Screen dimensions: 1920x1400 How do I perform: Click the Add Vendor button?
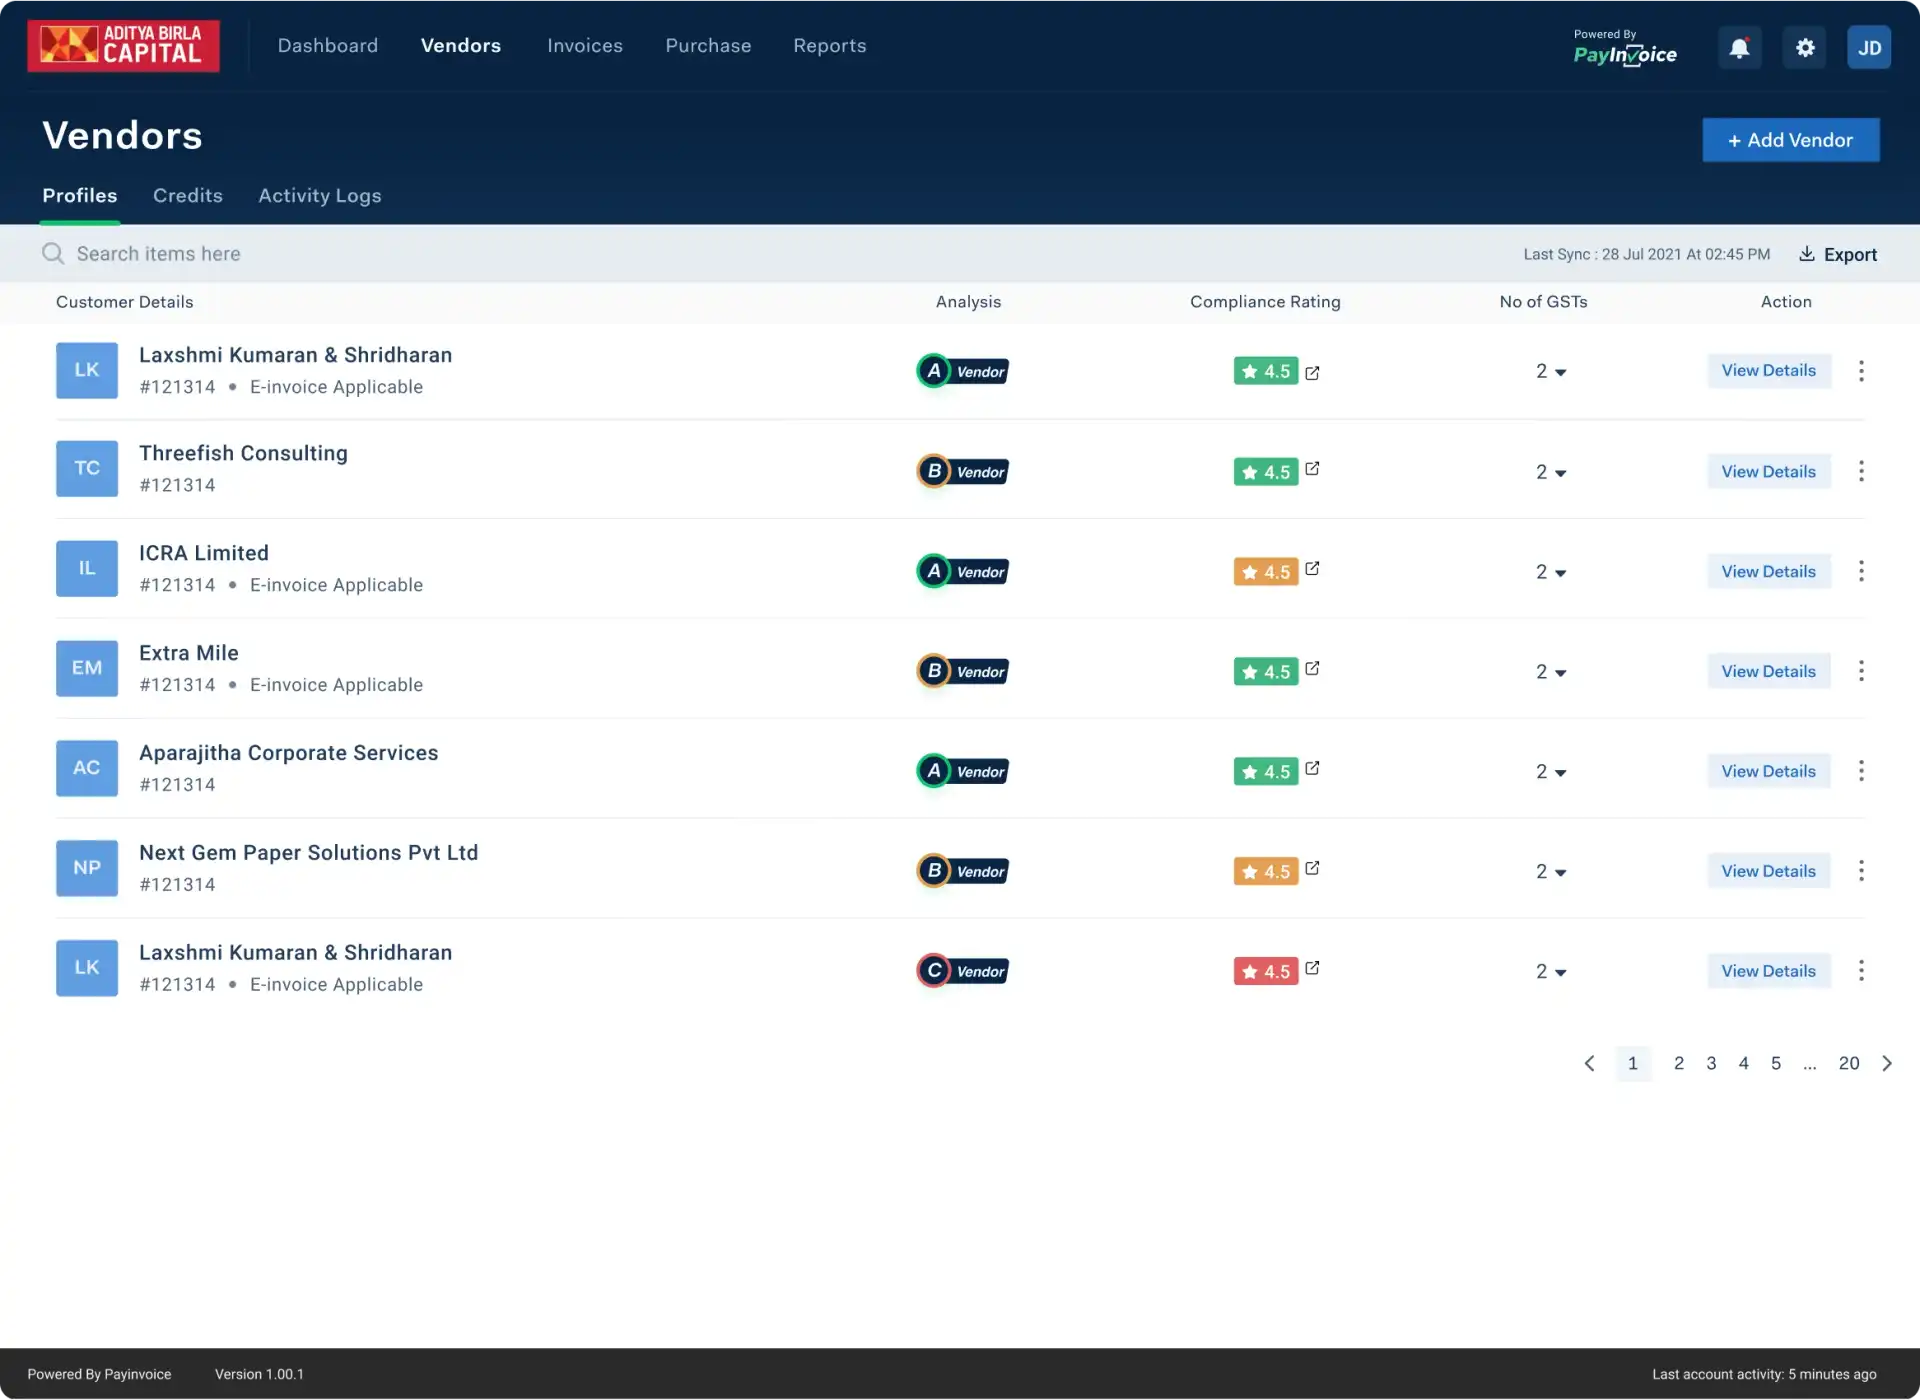coord(1791,140)
